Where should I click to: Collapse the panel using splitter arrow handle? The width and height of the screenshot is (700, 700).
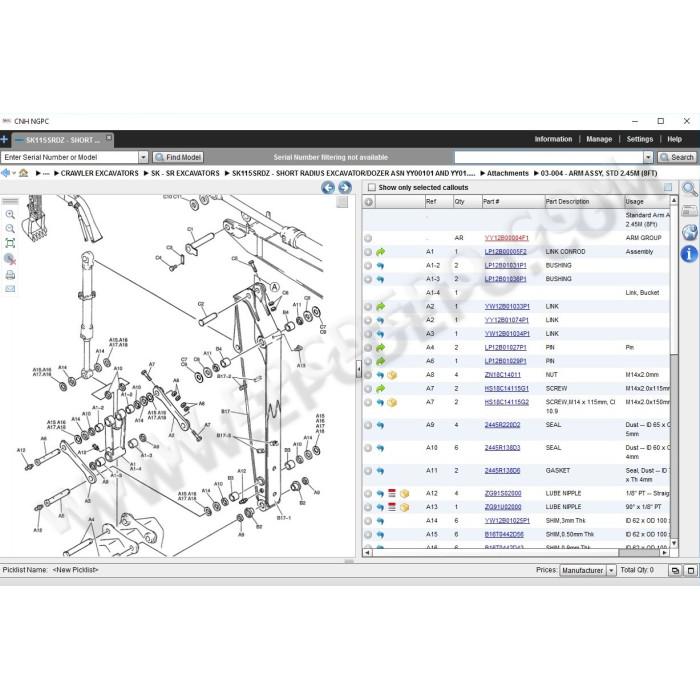coord(358,369)
